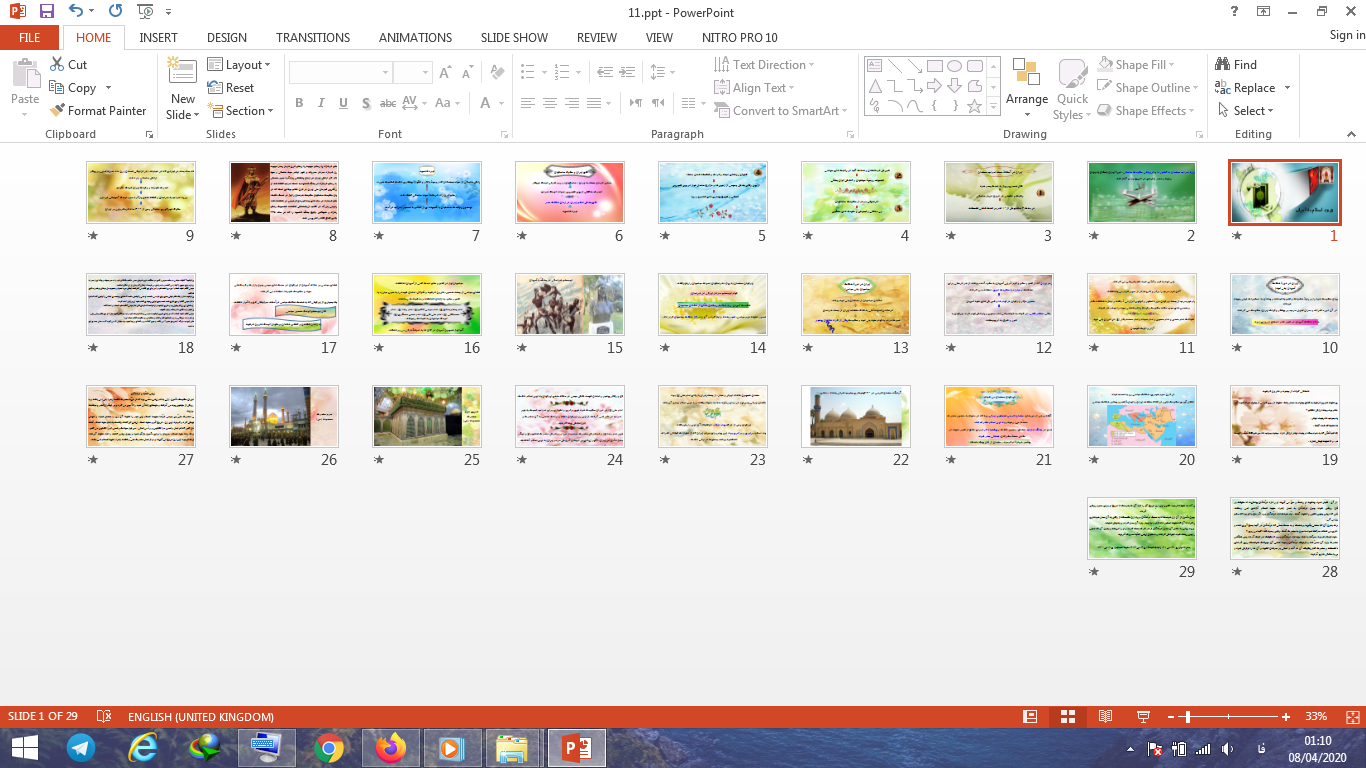Toggle Slide Sorter view button
This screenshot has width=1366, height=768.
click(x=1067, y=717)
